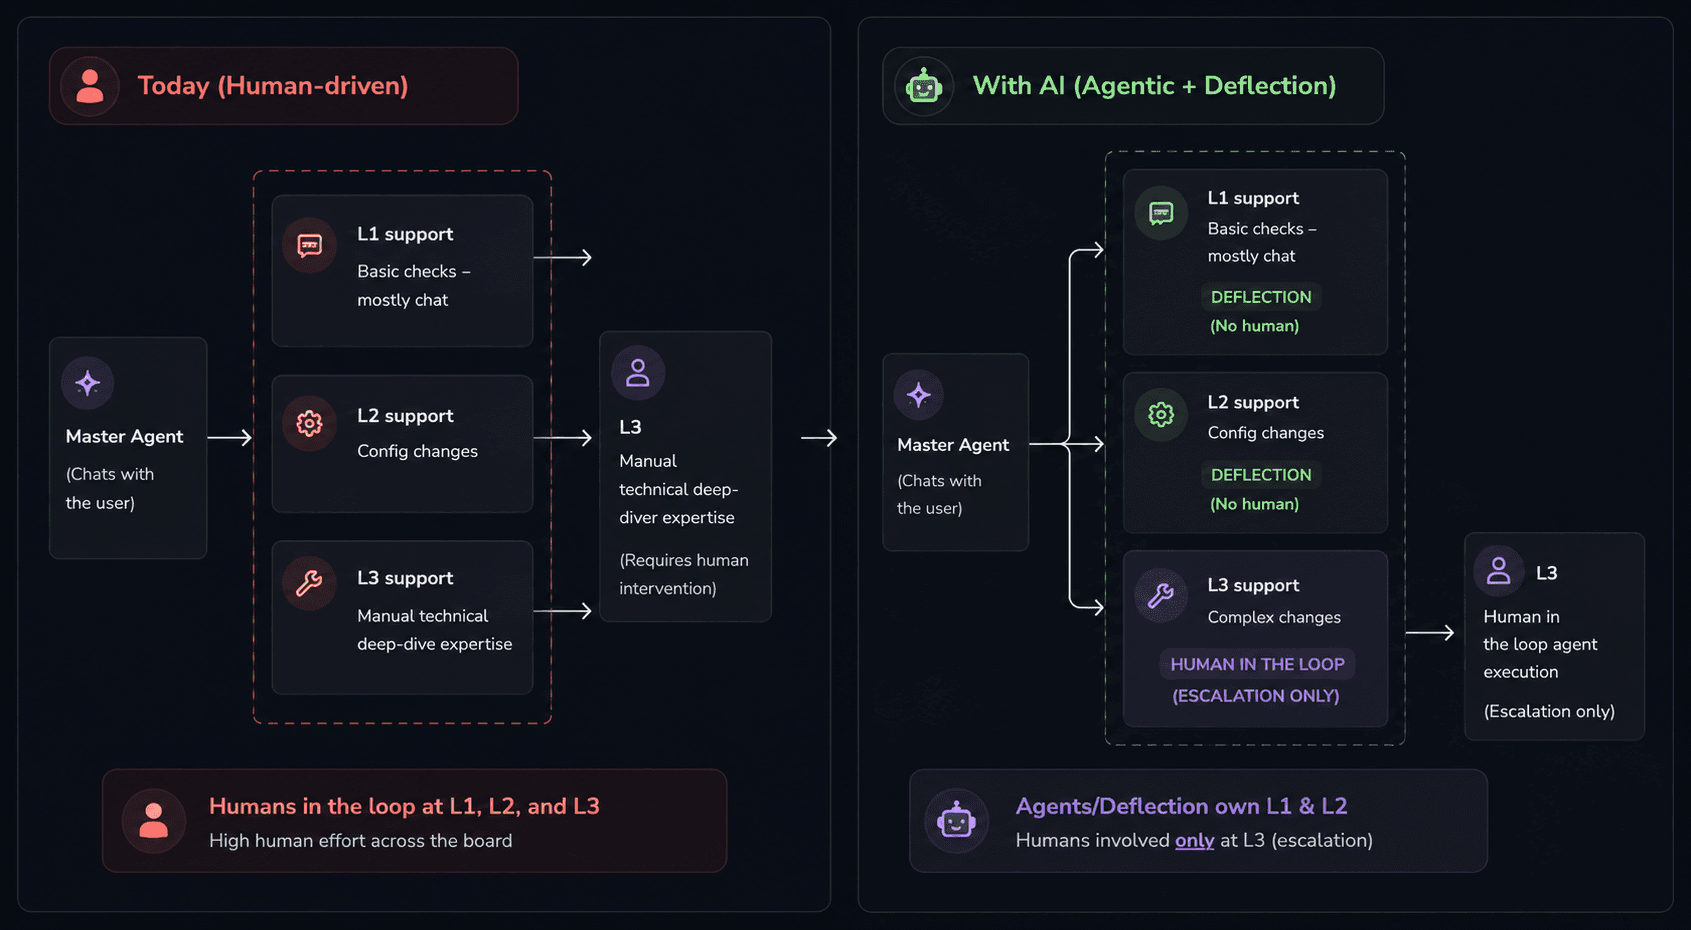This screenshot has height=930, width=1691.
Task: Click the person icon above L3 Manual technical
Action: 638,373
